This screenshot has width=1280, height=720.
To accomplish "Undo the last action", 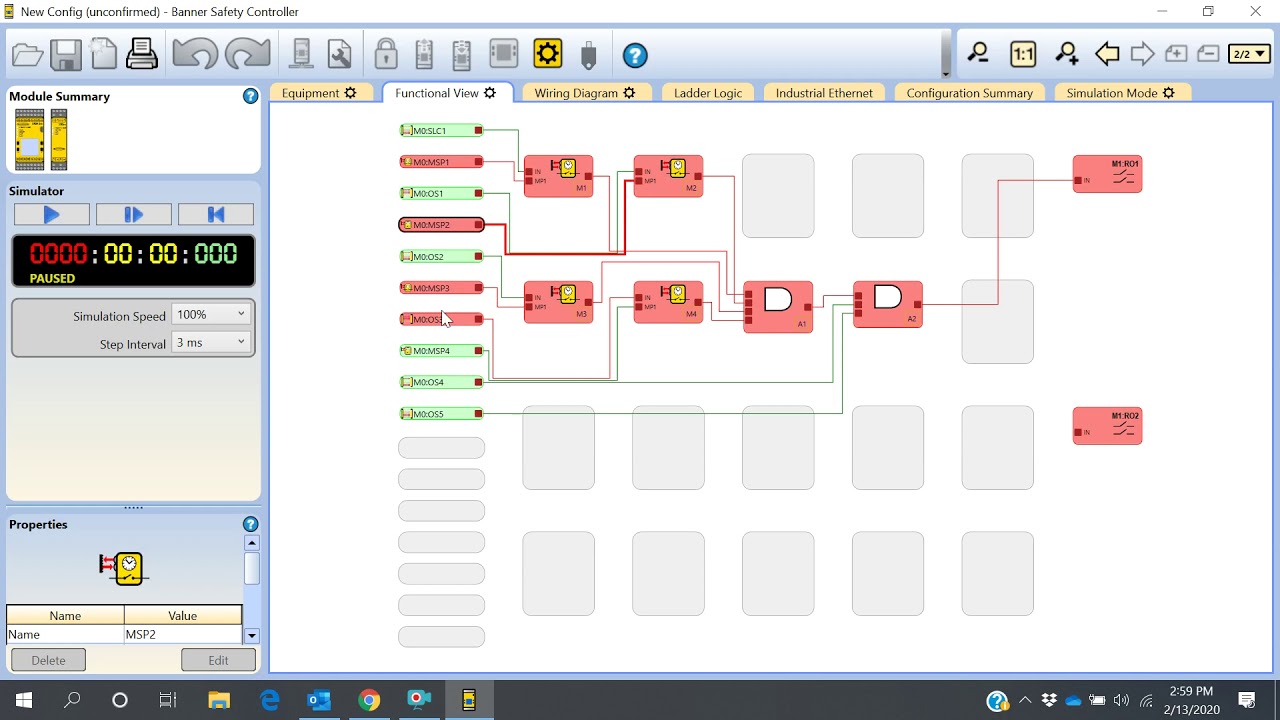I will (x=194, y=54).
